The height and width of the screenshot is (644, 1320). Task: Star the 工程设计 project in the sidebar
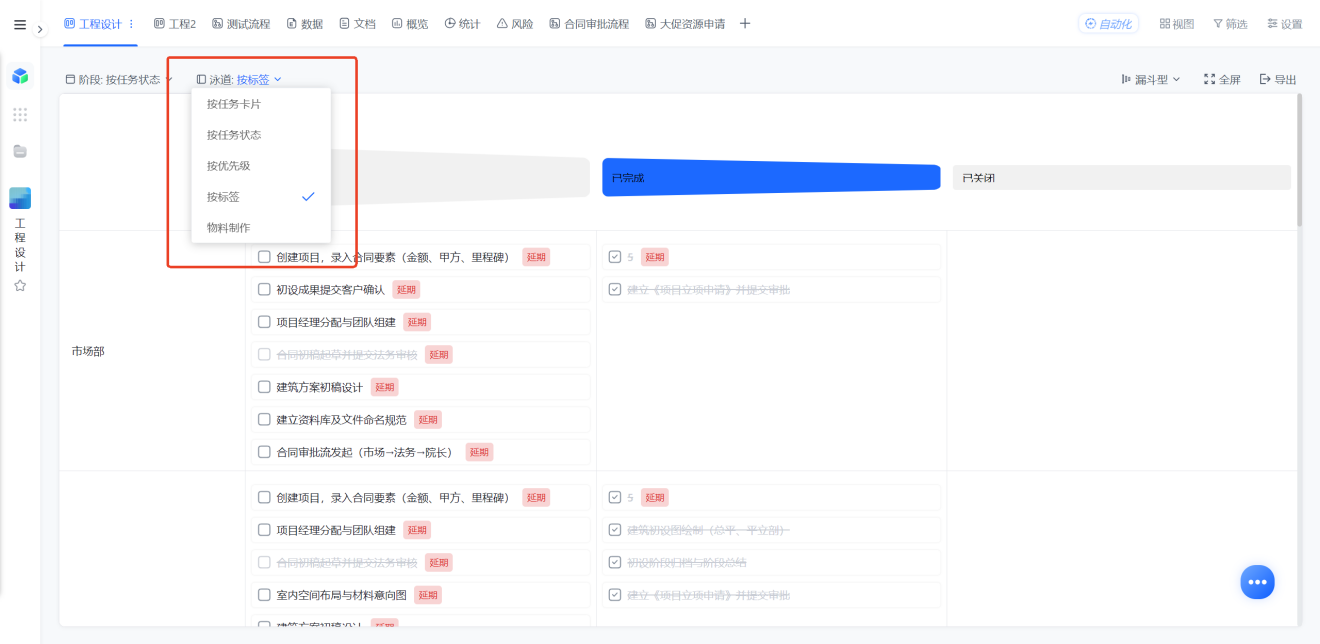(20, 286)
